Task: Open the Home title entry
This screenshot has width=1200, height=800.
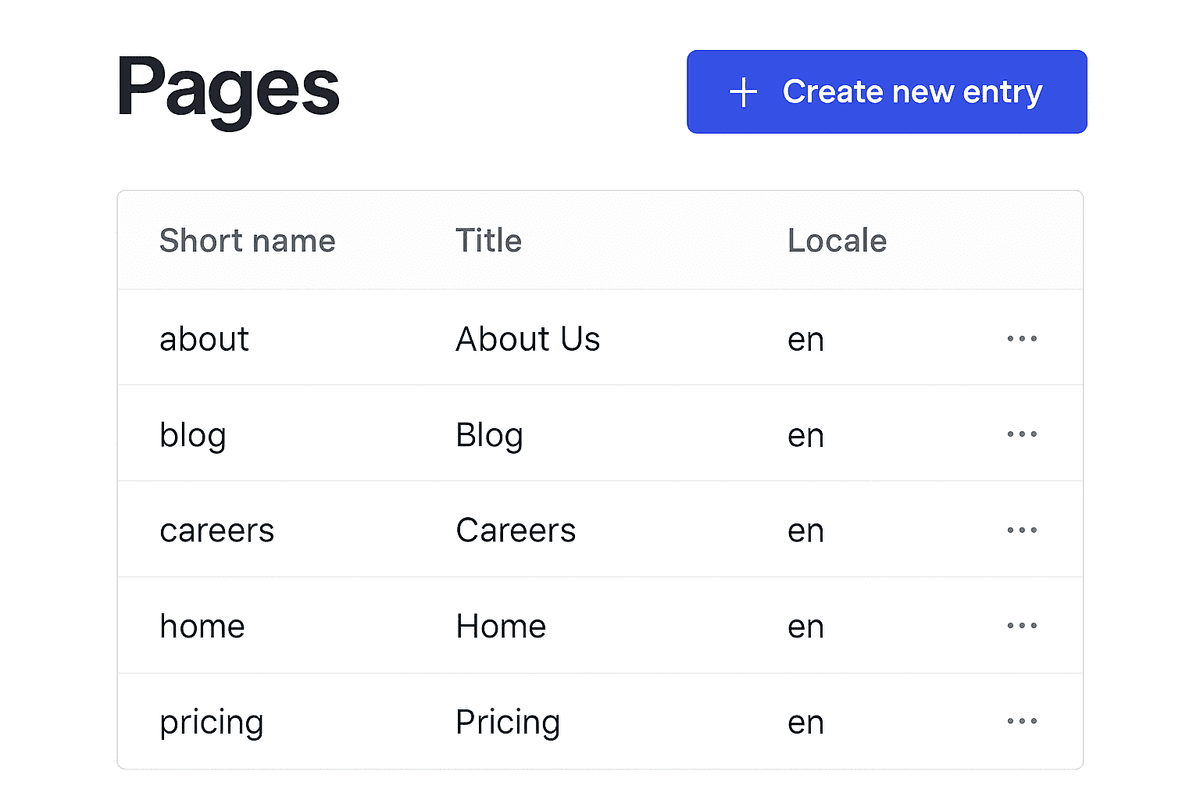Action: [x=501, y=626]
